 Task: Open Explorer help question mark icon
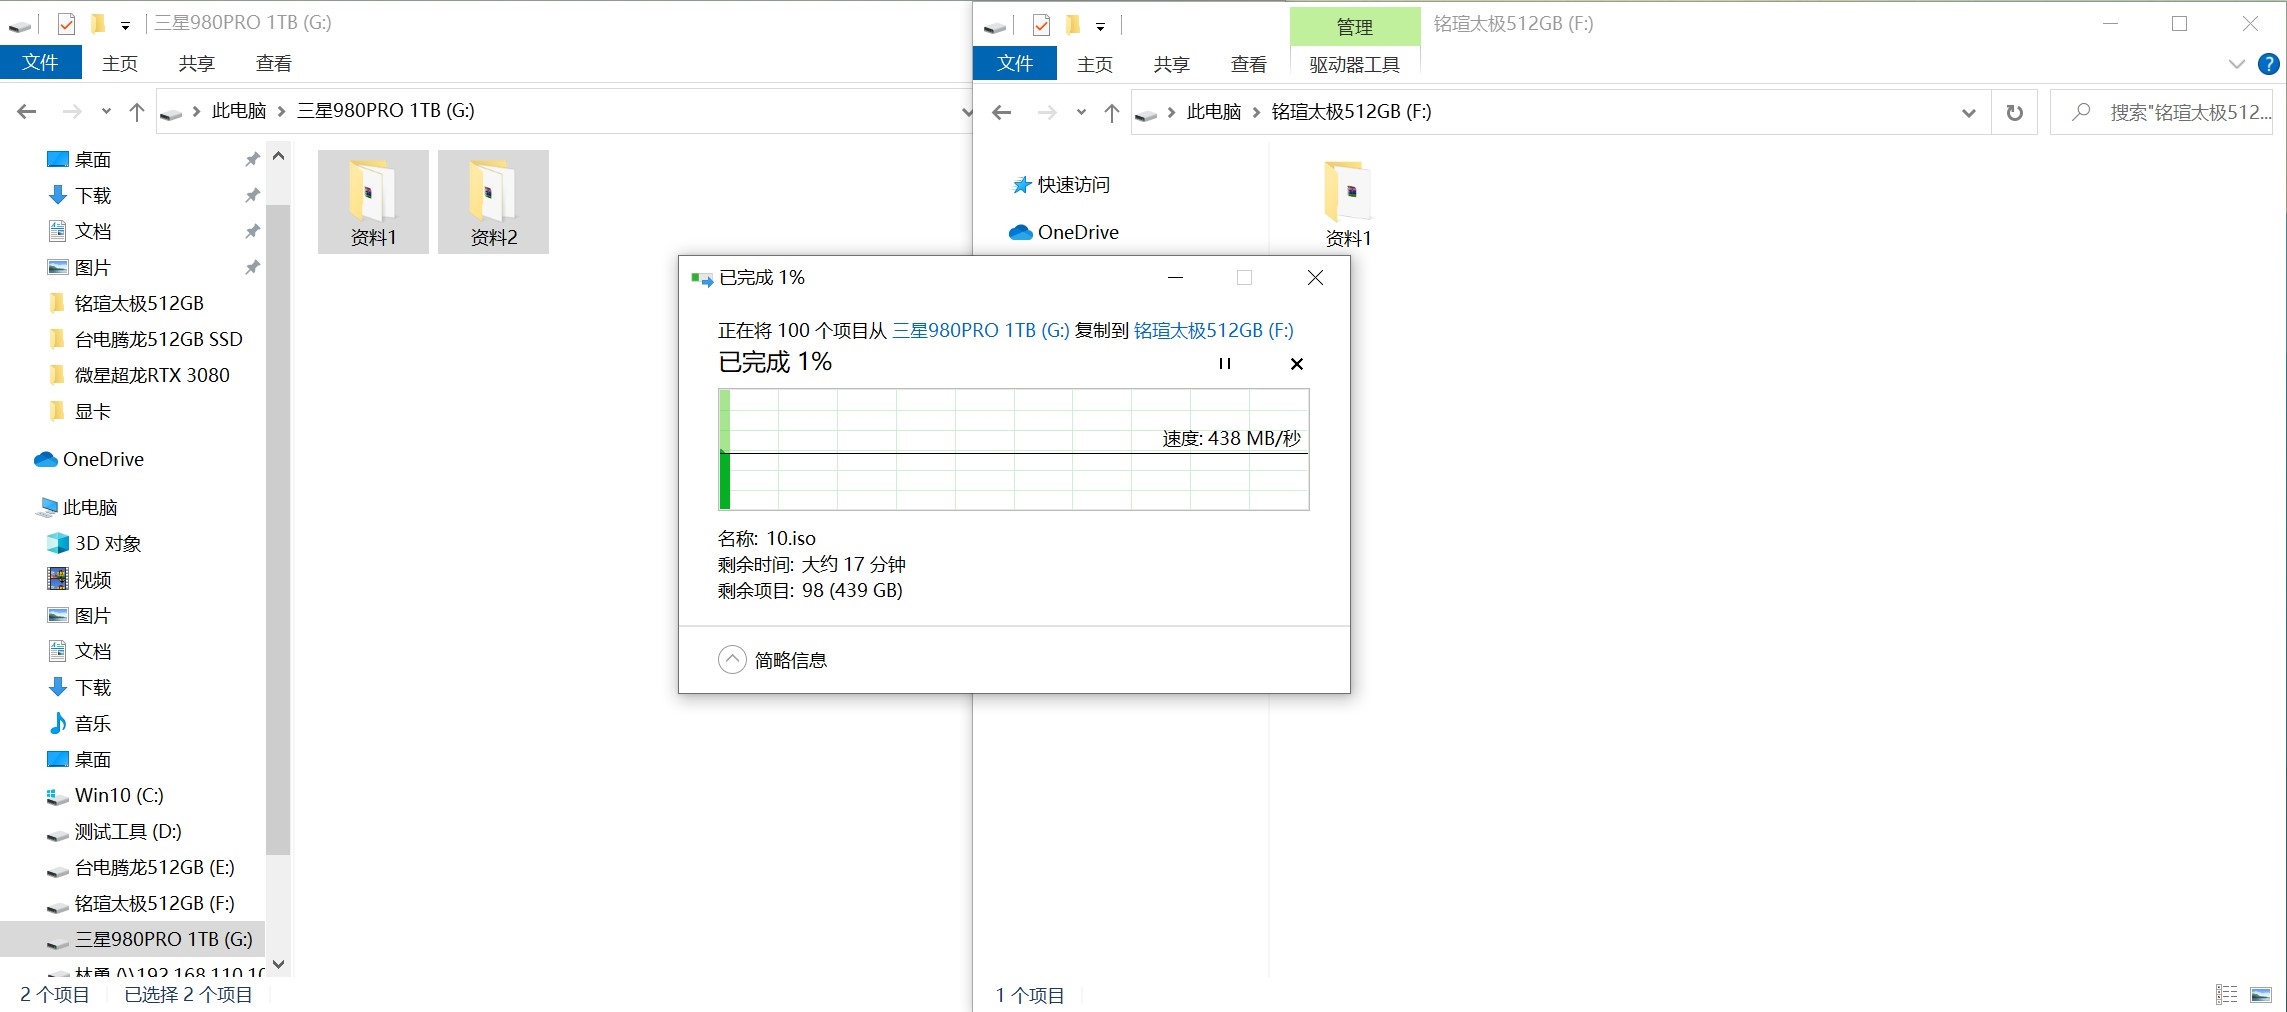[2269, 64]
